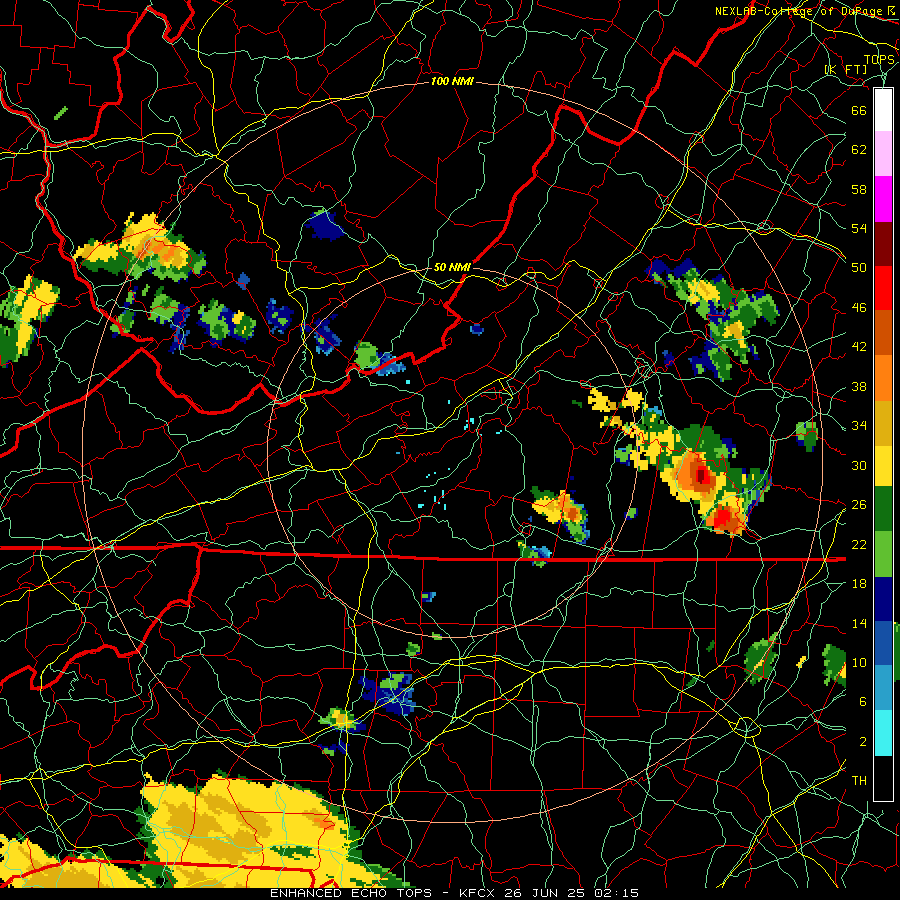The width and height of the screenshot is (900, 900).
Task: Click the 22 label on the legend
Action: 859,544
